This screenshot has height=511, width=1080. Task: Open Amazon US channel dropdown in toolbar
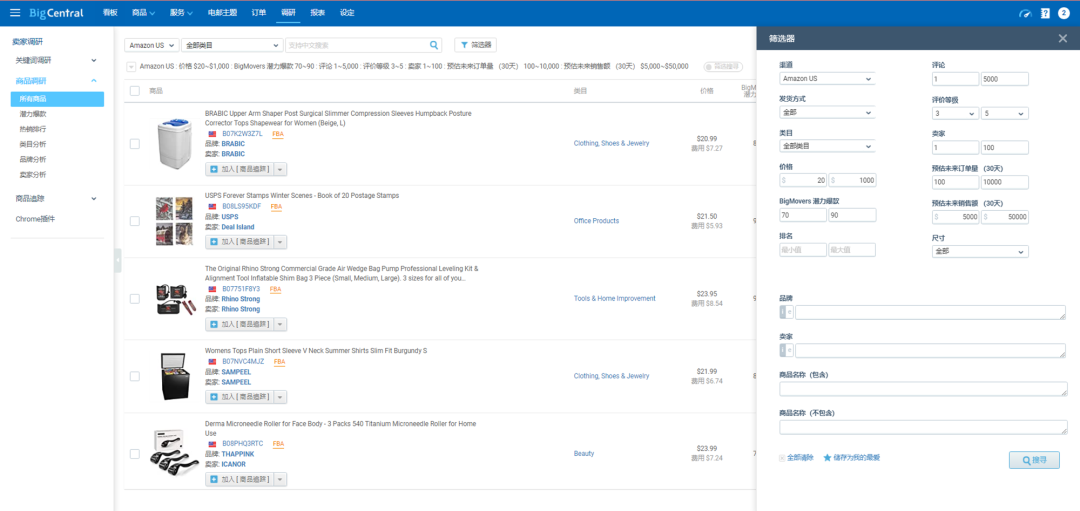click(152, 45)
